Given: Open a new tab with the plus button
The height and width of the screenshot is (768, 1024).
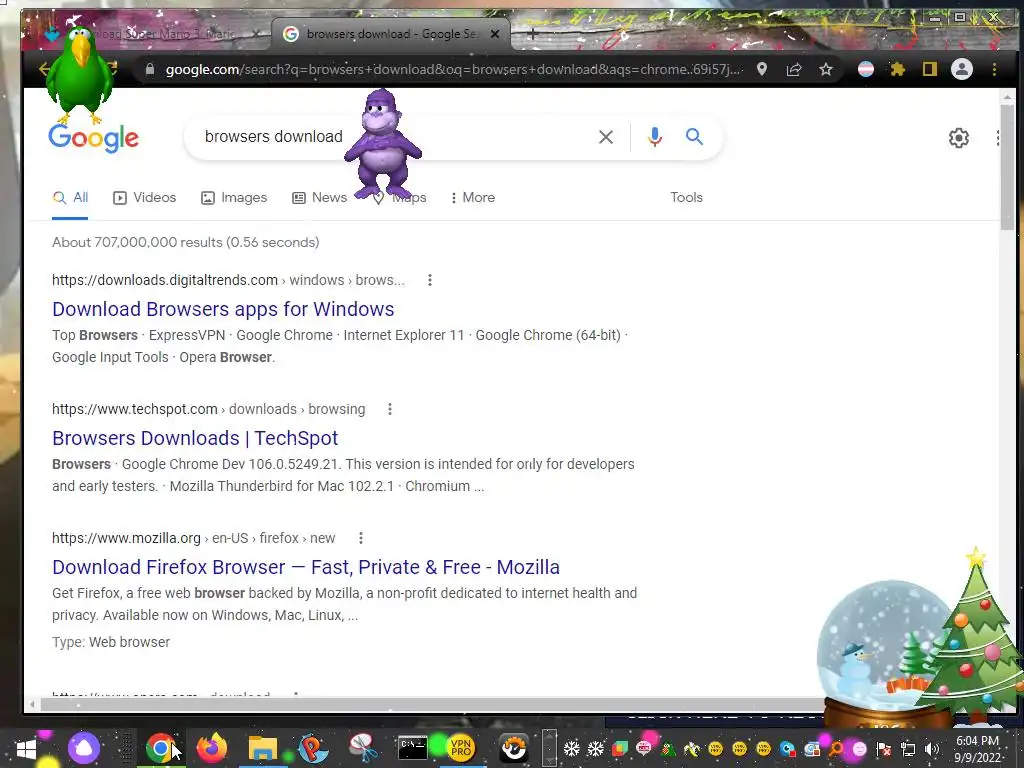Looking at the screenshot, I should pos(532,34).
